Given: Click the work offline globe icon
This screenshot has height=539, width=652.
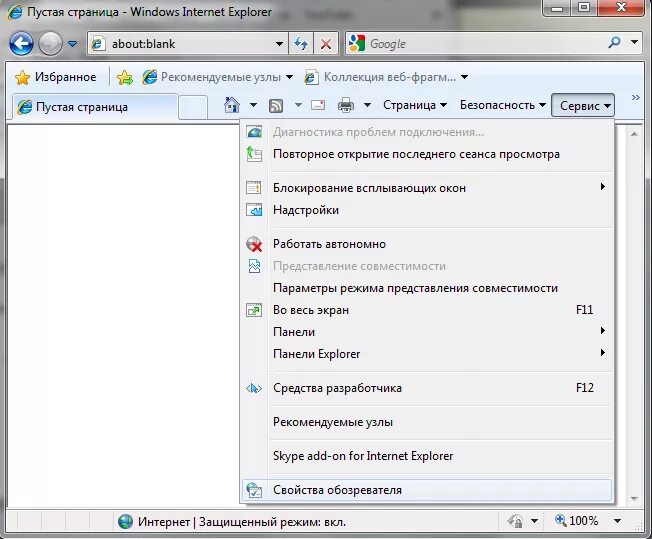Looking at the screenshot, I should coord(254,244).
